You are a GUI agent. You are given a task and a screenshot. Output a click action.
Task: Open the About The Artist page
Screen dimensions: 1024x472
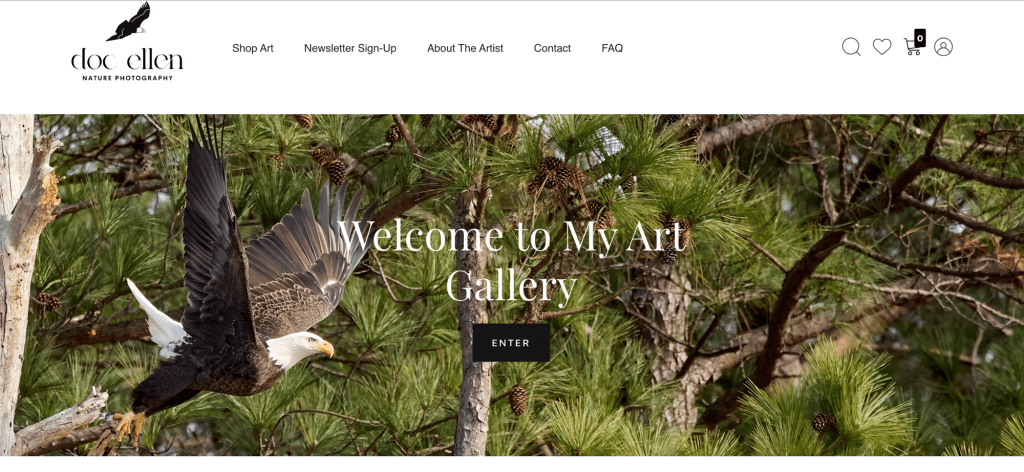[465, 48]
